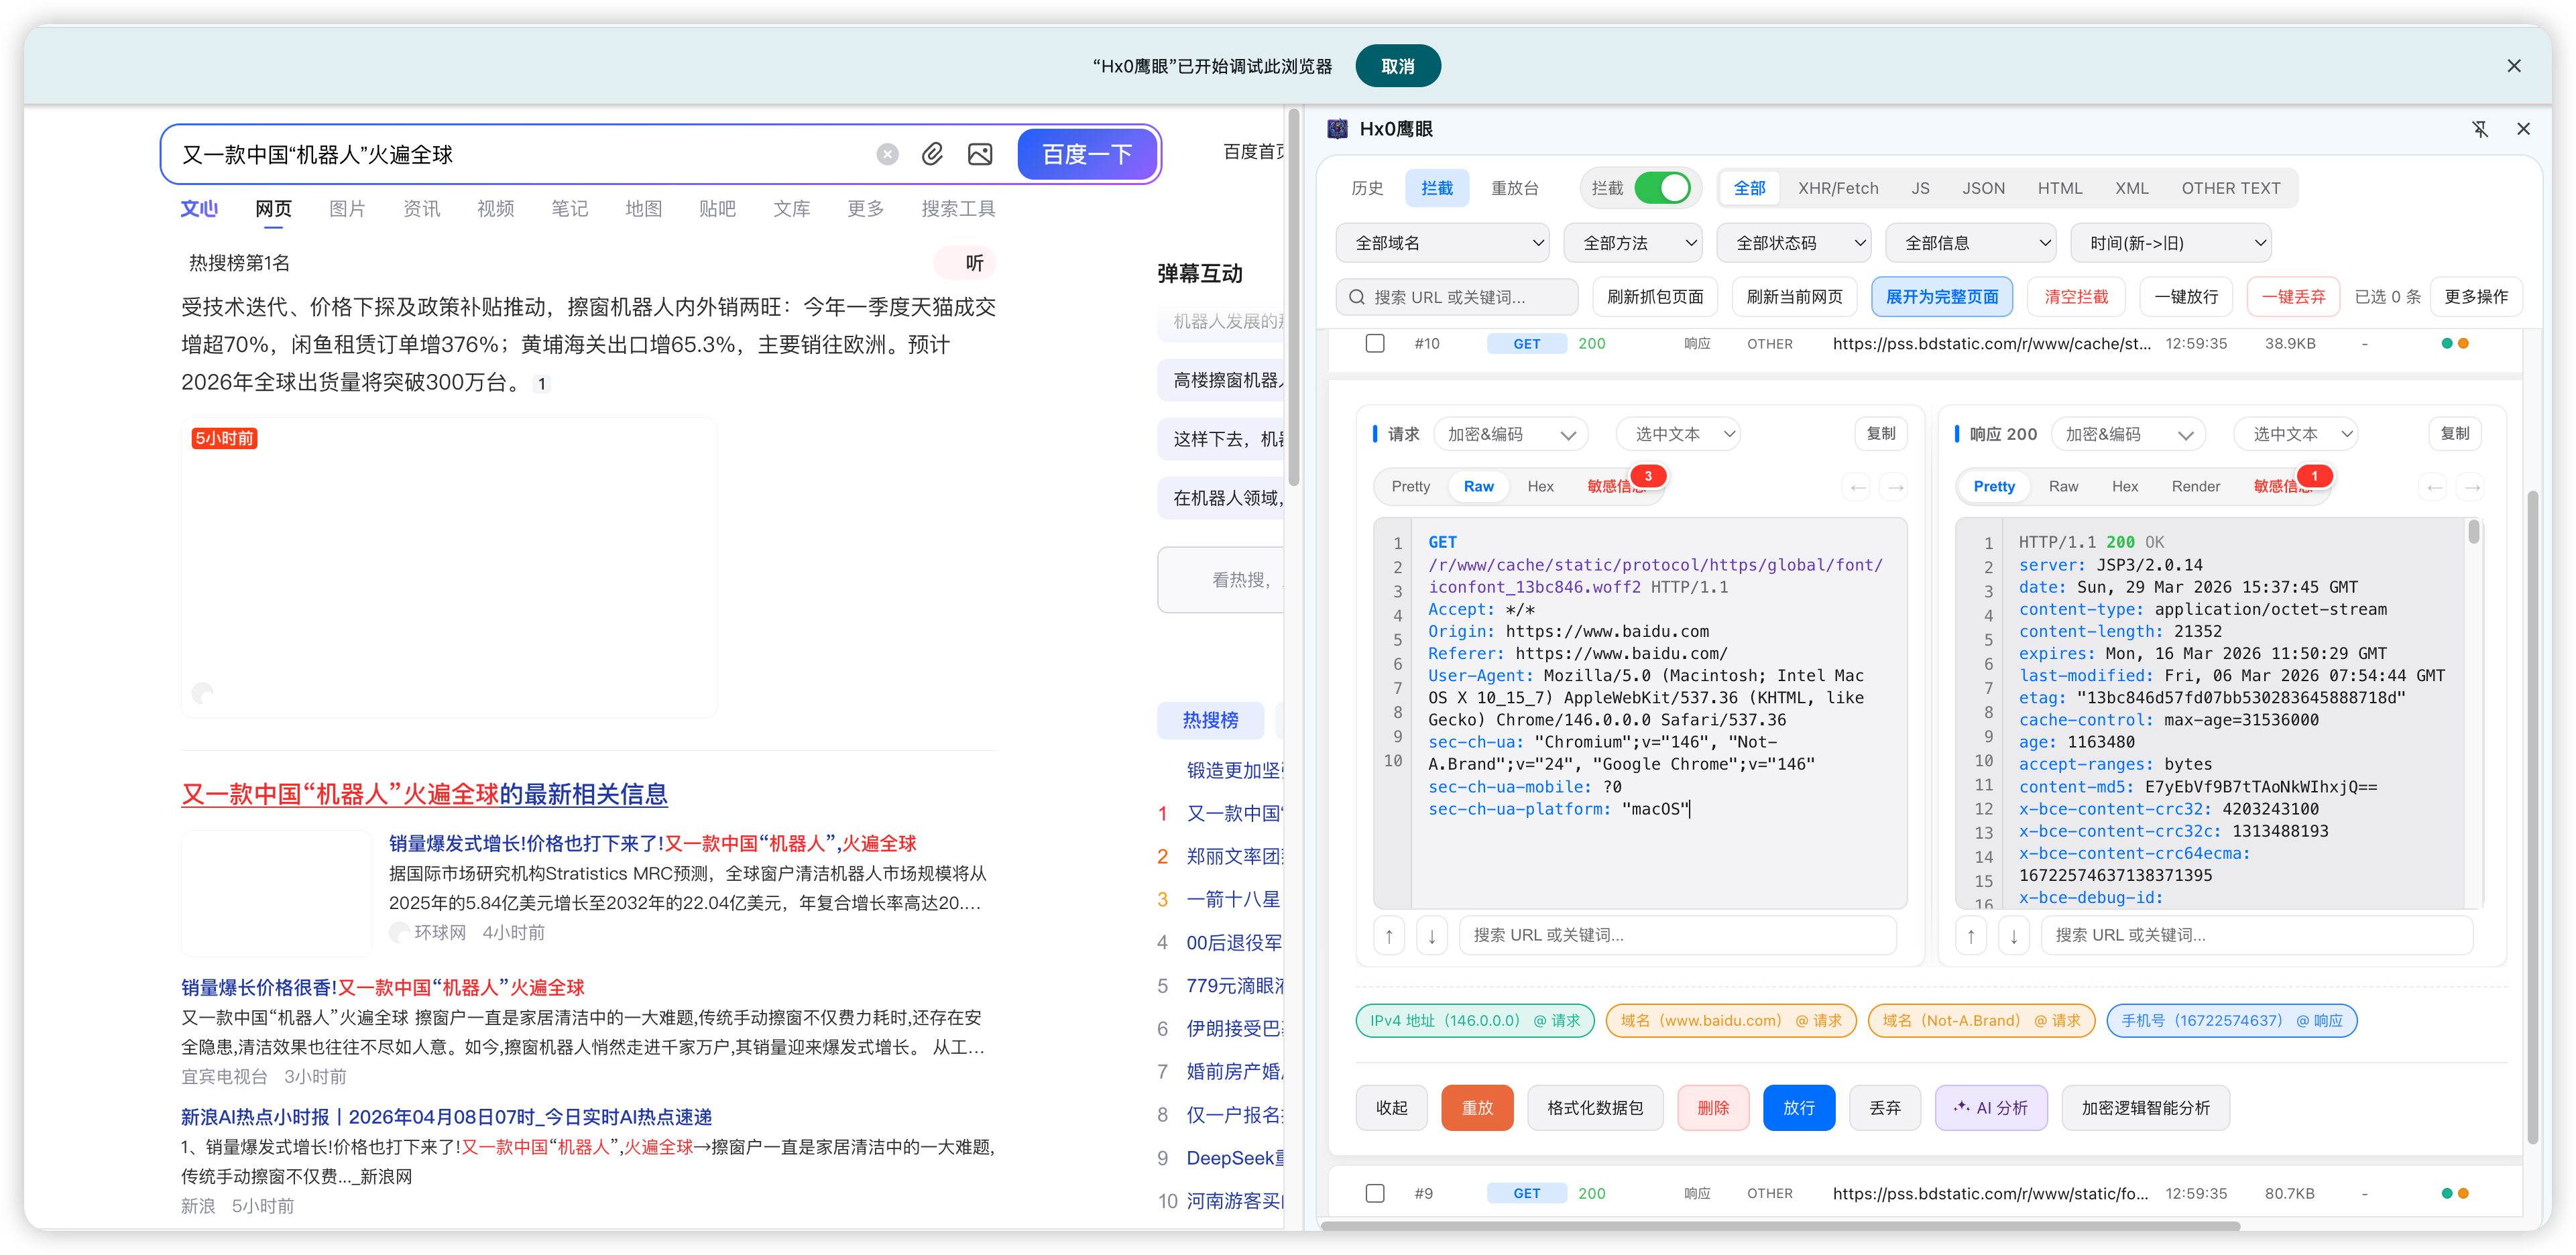Image resolution: width=2576 pixels, height=1255 pixels.
Task: Click 展开为完整页面 button
Action: click(x=1941, y=297)
